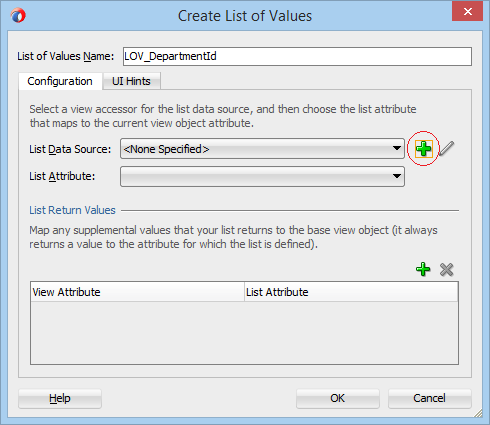Close the Create List of Values dialog
The width and height of the screenshot is (490, 425).
pyautogui.click(x=467, y=12)
